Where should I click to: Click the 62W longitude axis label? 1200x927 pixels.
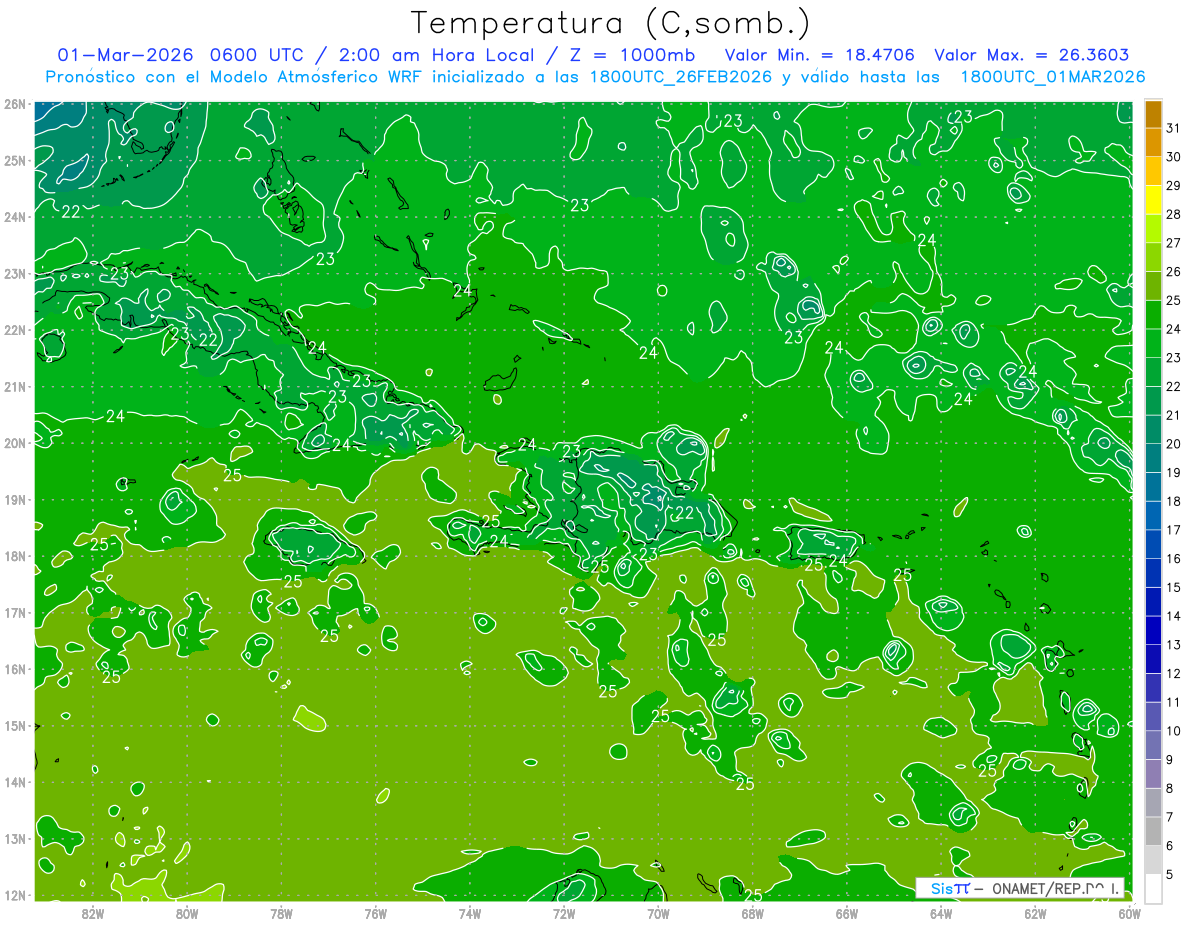(x=1035, y=913)
